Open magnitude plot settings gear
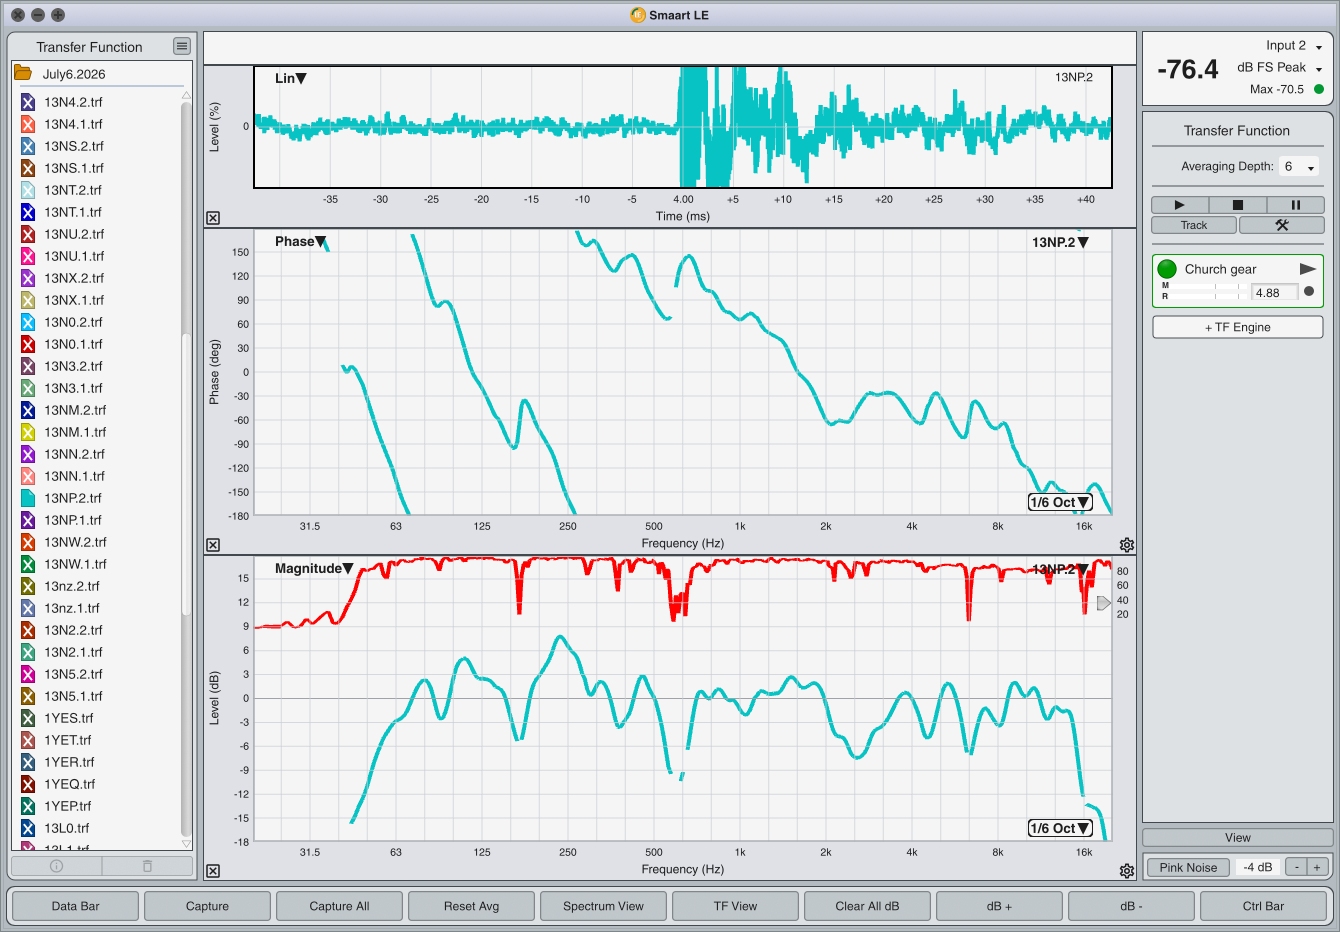1340x932 pixels. tap(1127, 871)
